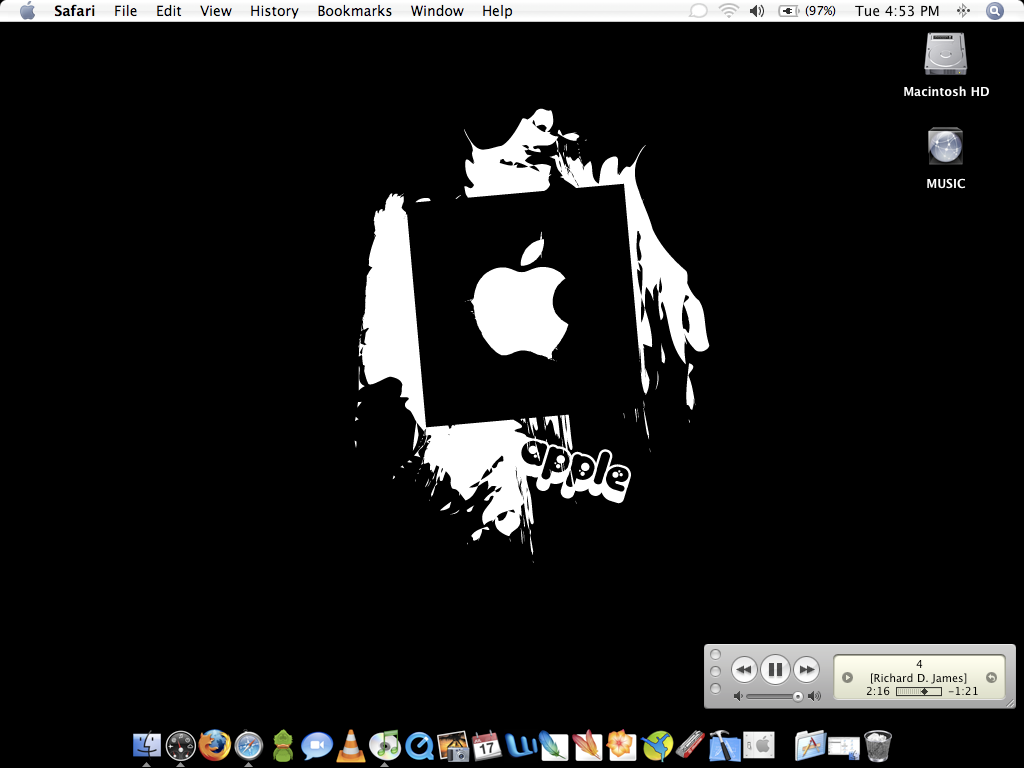The width and height of the screenshot is (1024, 768).
Task: Open the Bluetooth menu bar icon
Action: [963, 10]
